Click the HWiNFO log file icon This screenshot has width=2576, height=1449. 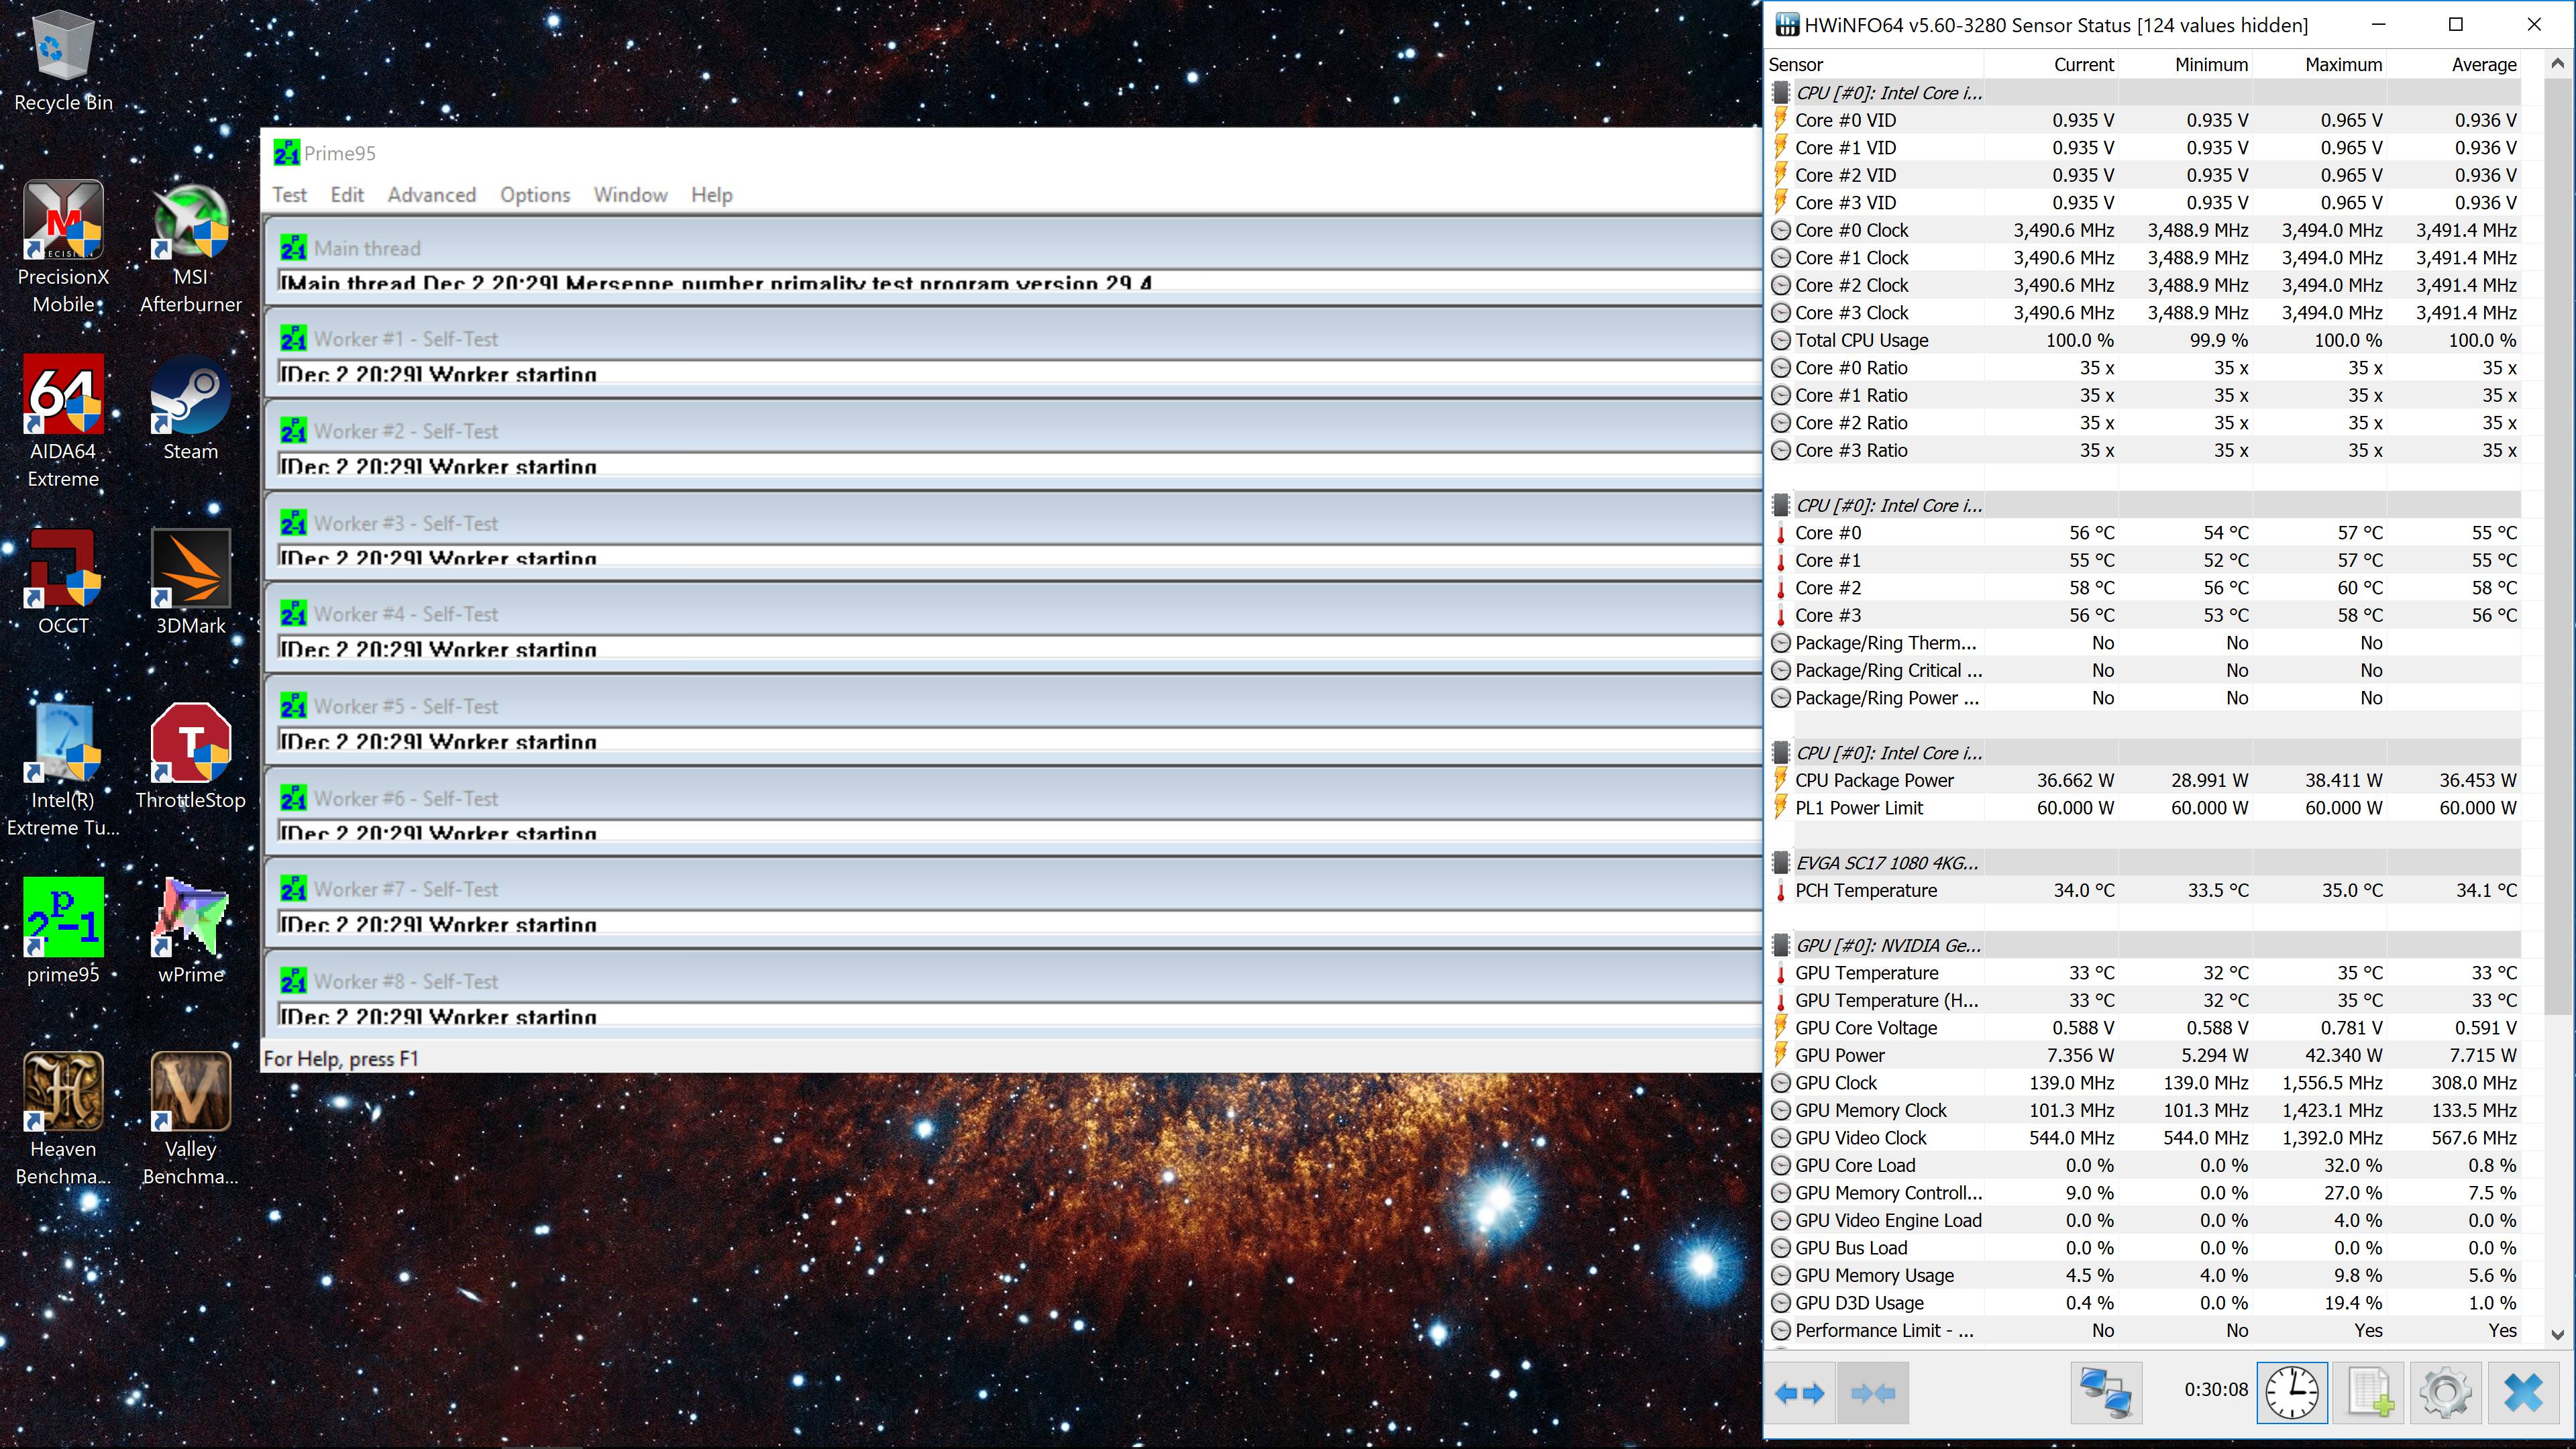click(x=2369, y=1392)
